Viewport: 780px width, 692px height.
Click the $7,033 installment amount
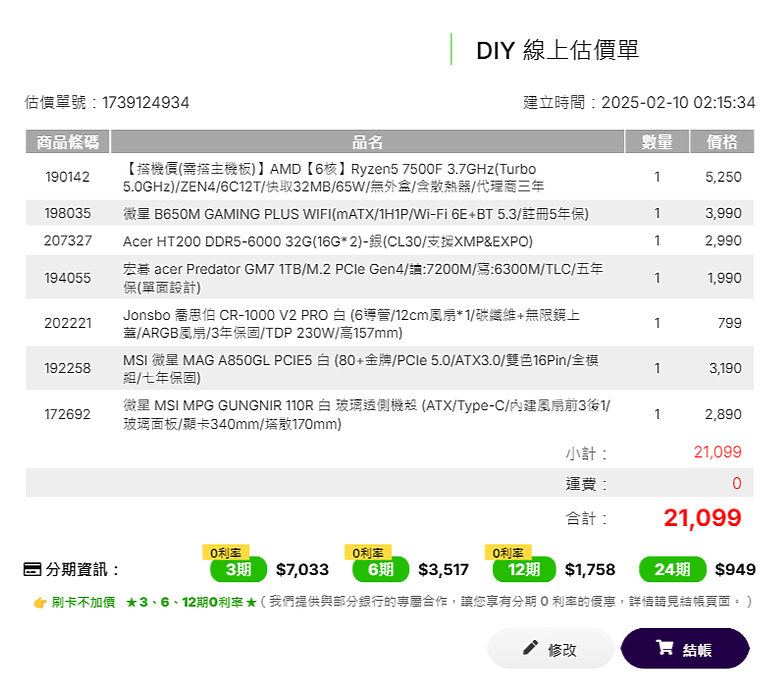pyautogui.click(x=302, y=570)
